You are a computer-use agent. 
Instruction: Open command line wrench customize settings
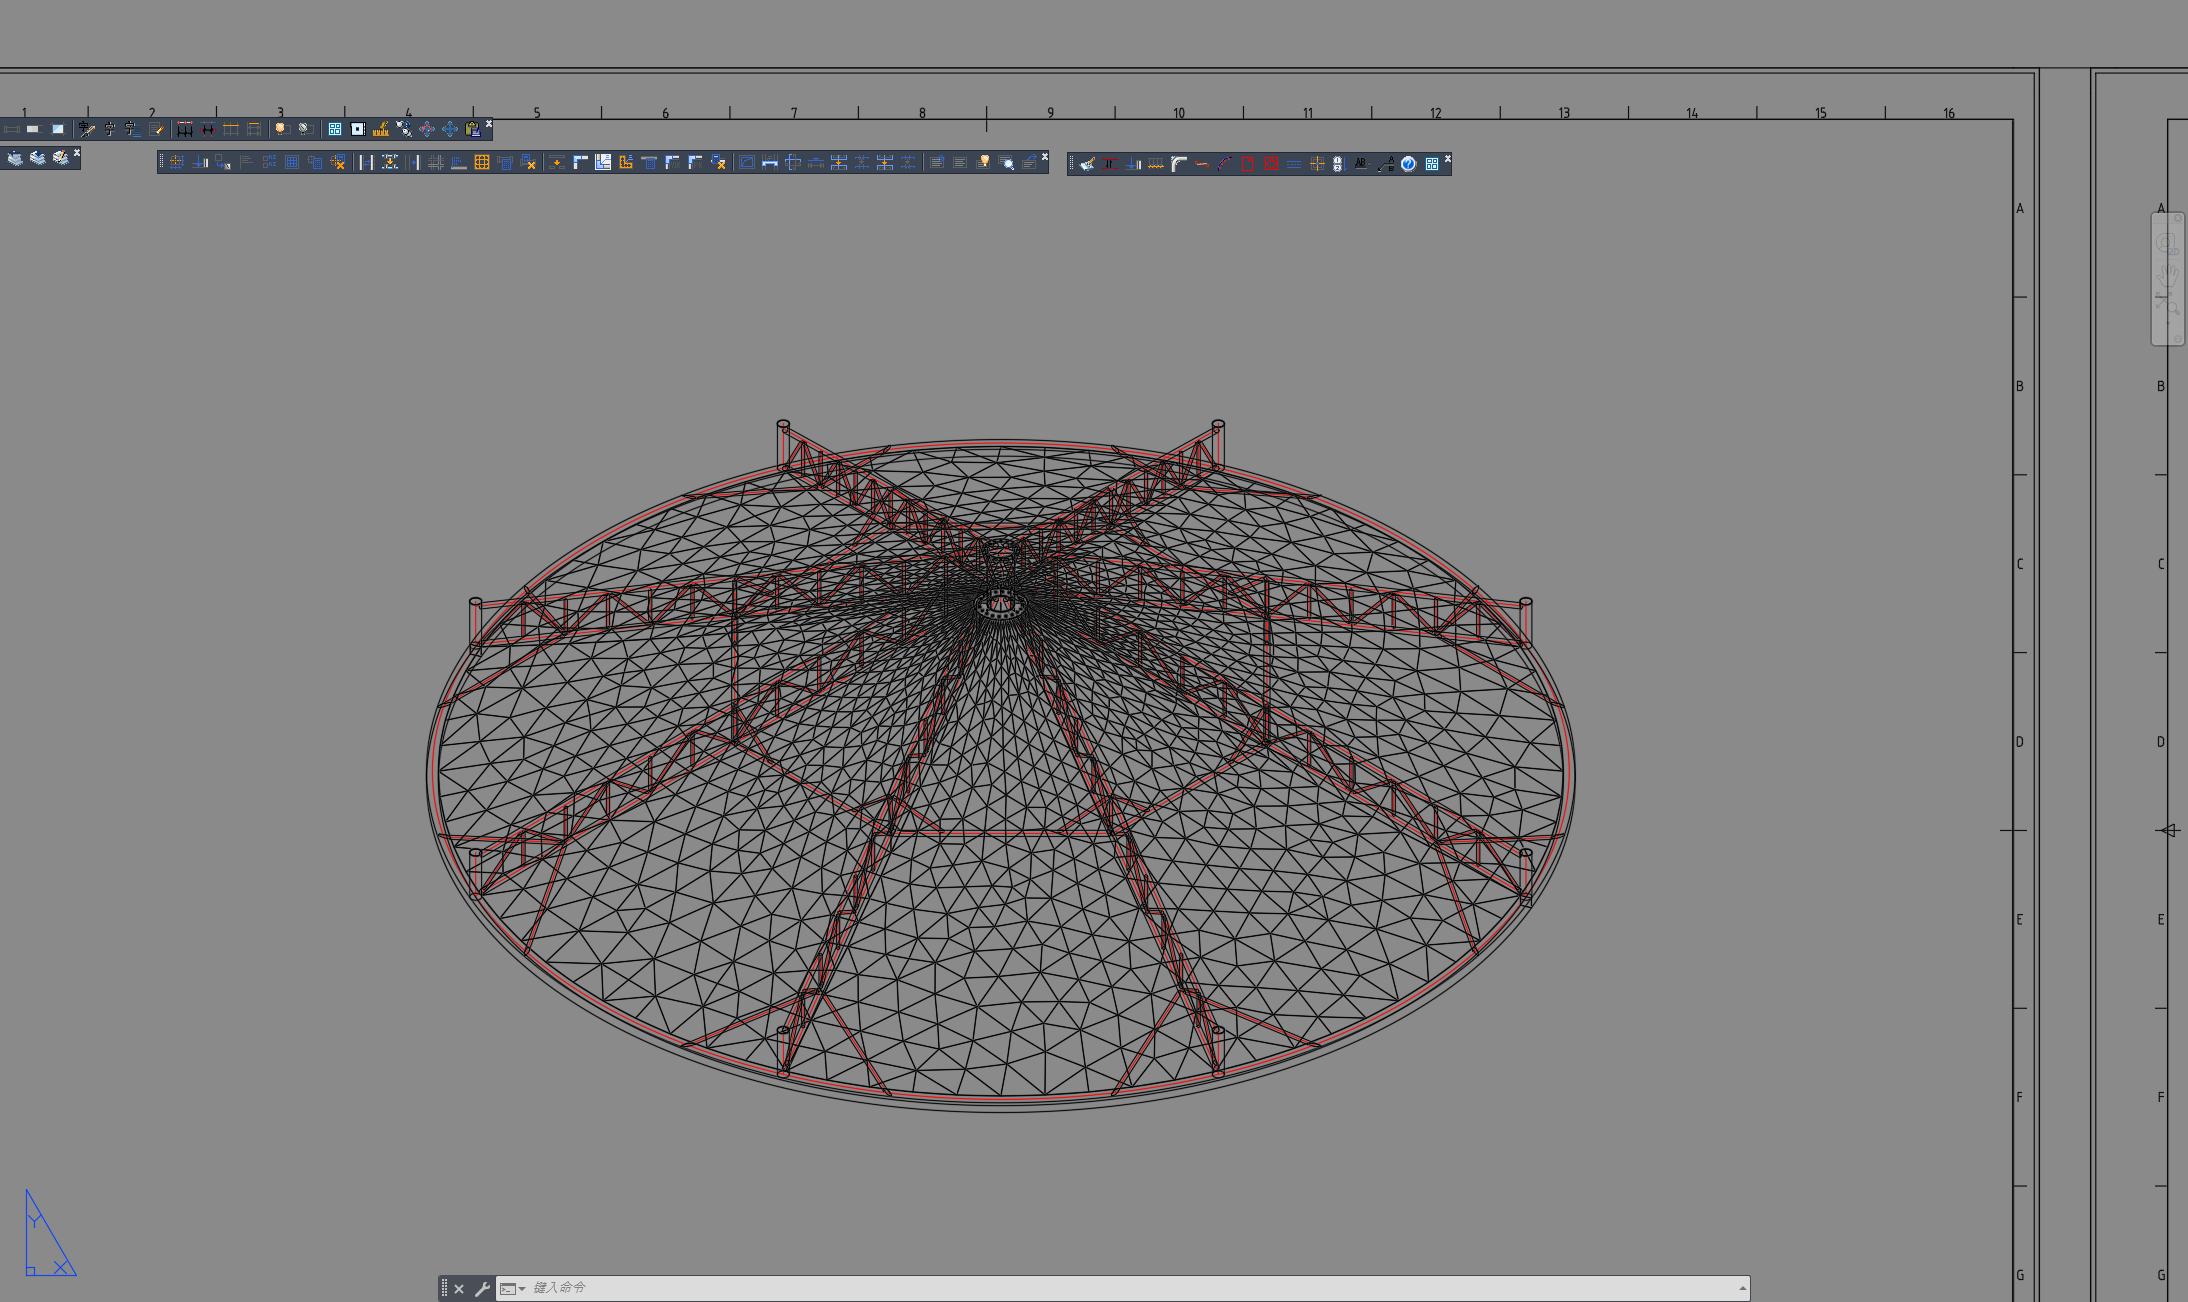coord(482,1289)
